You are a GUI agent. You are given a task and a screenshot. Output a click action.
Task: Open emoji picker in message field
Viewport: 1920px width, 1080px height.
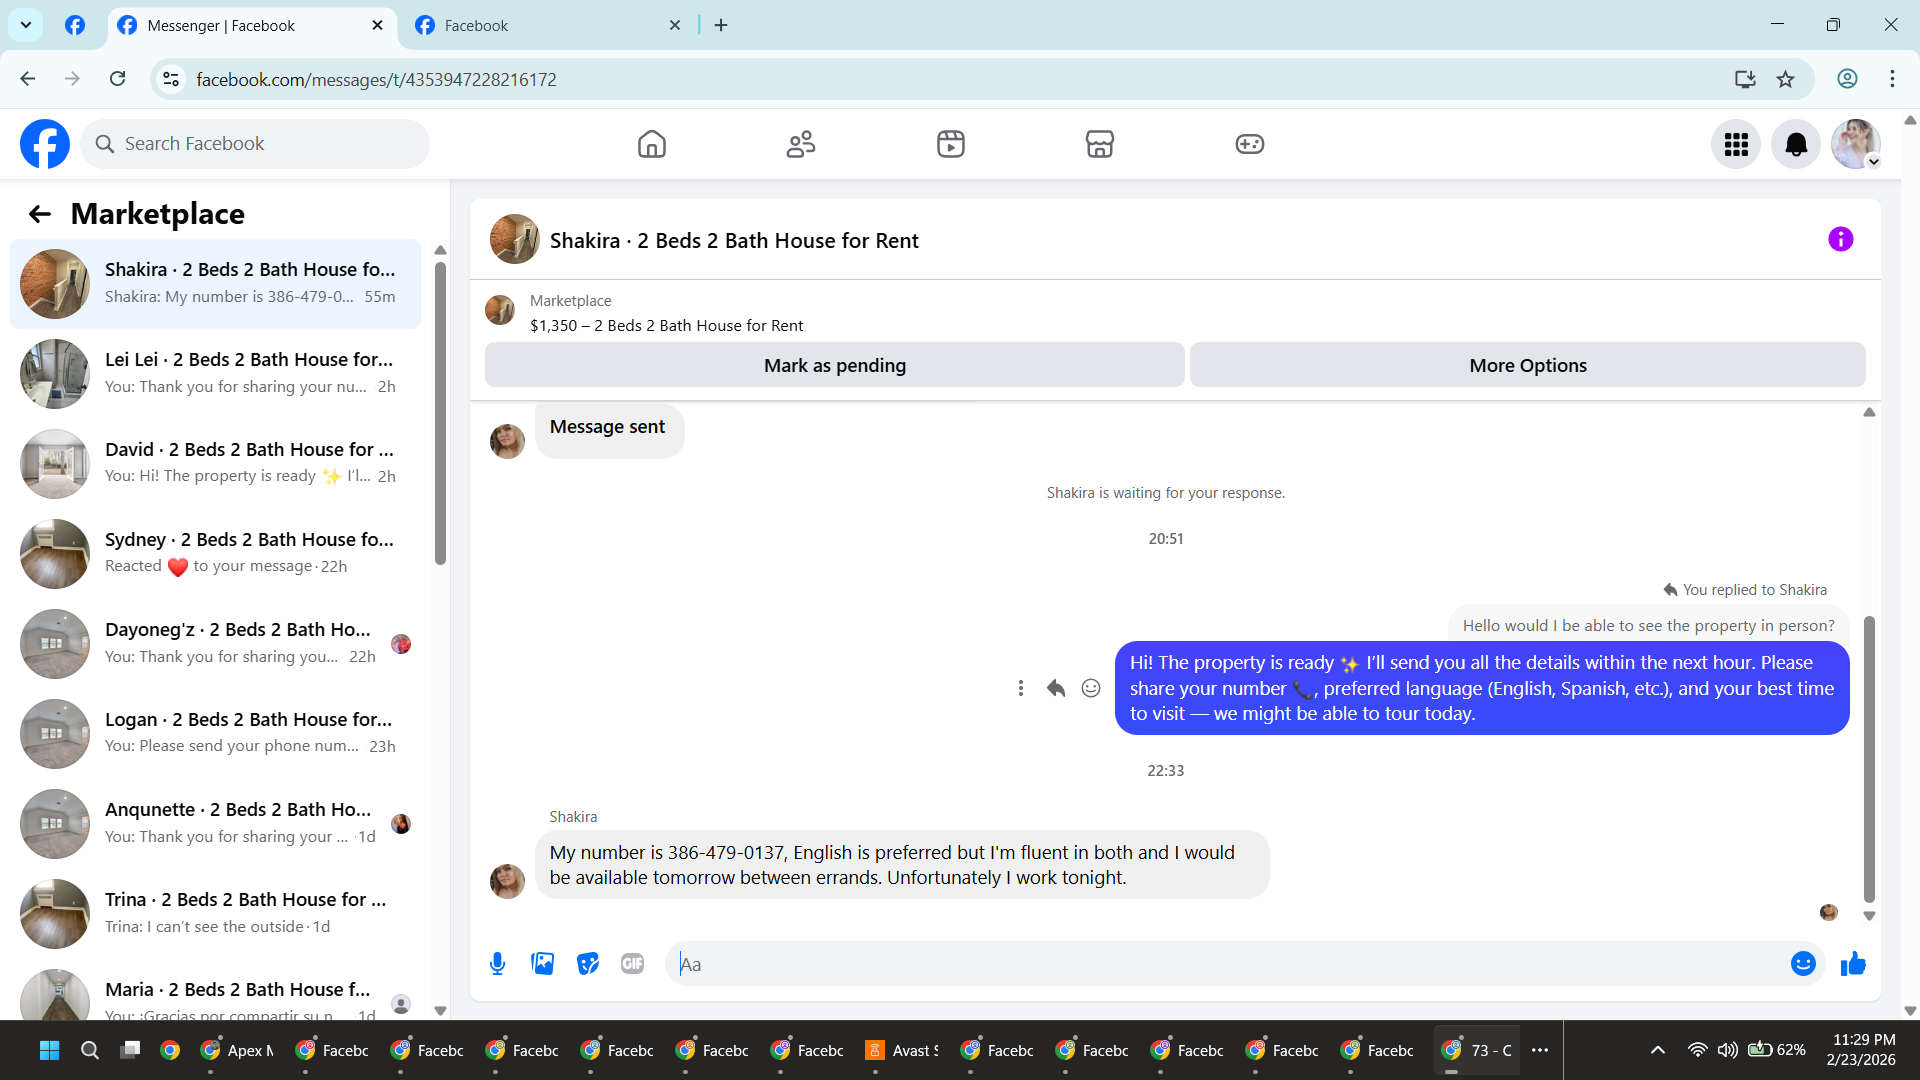(x=1802, y=963)
